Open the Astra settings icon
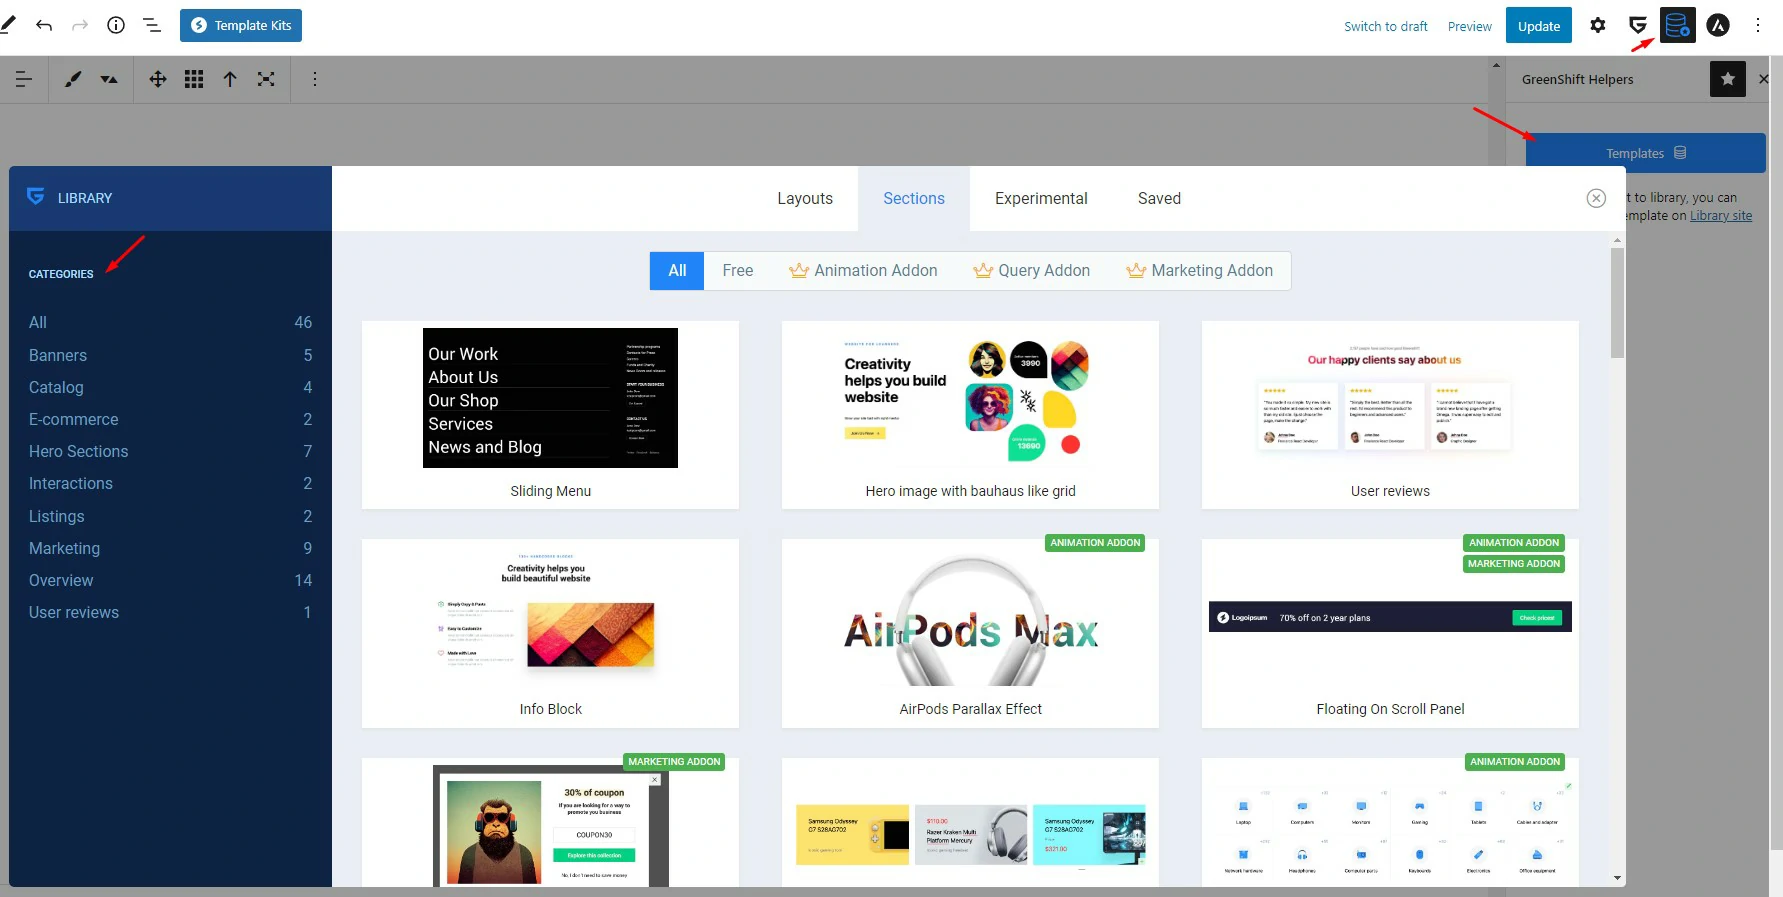 click(1718, 25)
